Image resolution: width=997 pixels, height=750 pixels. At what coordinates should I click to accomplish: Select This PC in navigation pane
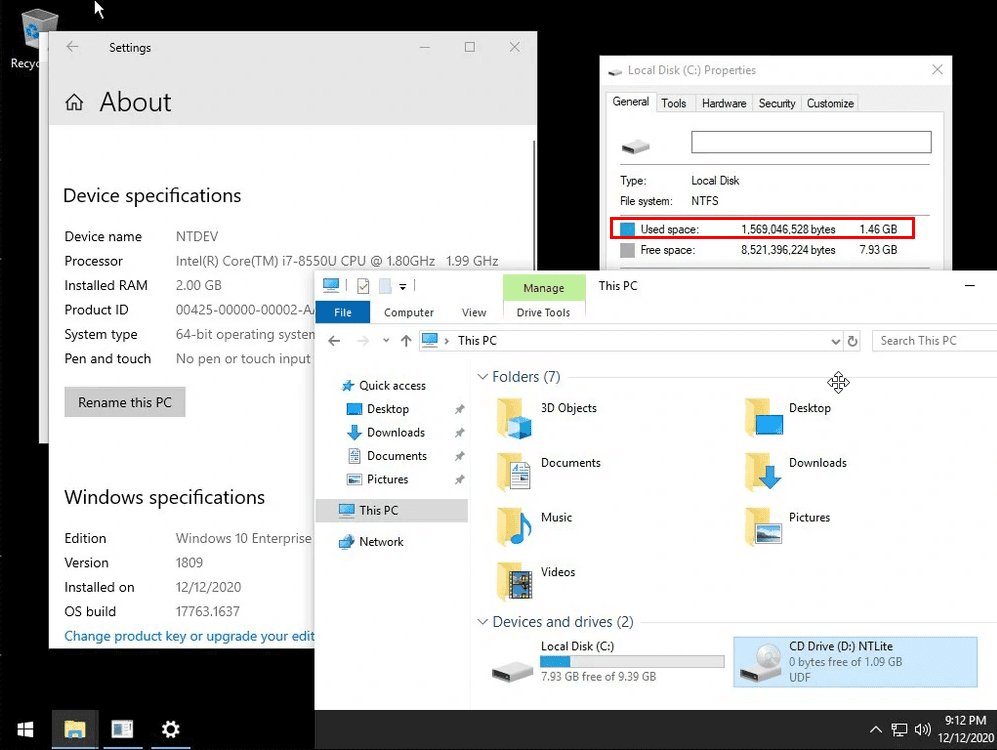(392, 510)
